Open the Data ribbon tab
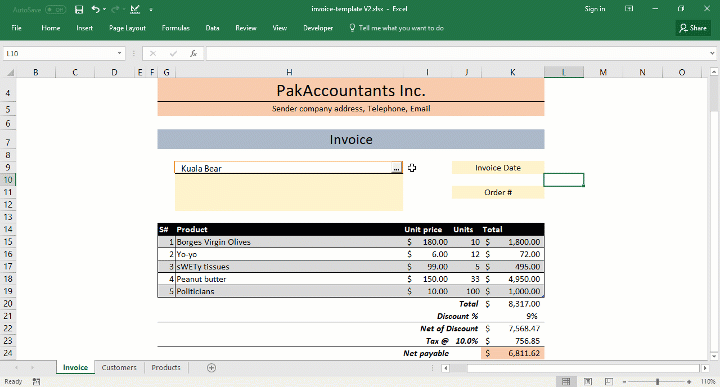This screenshot has height=387, width=720. [212, 28]
